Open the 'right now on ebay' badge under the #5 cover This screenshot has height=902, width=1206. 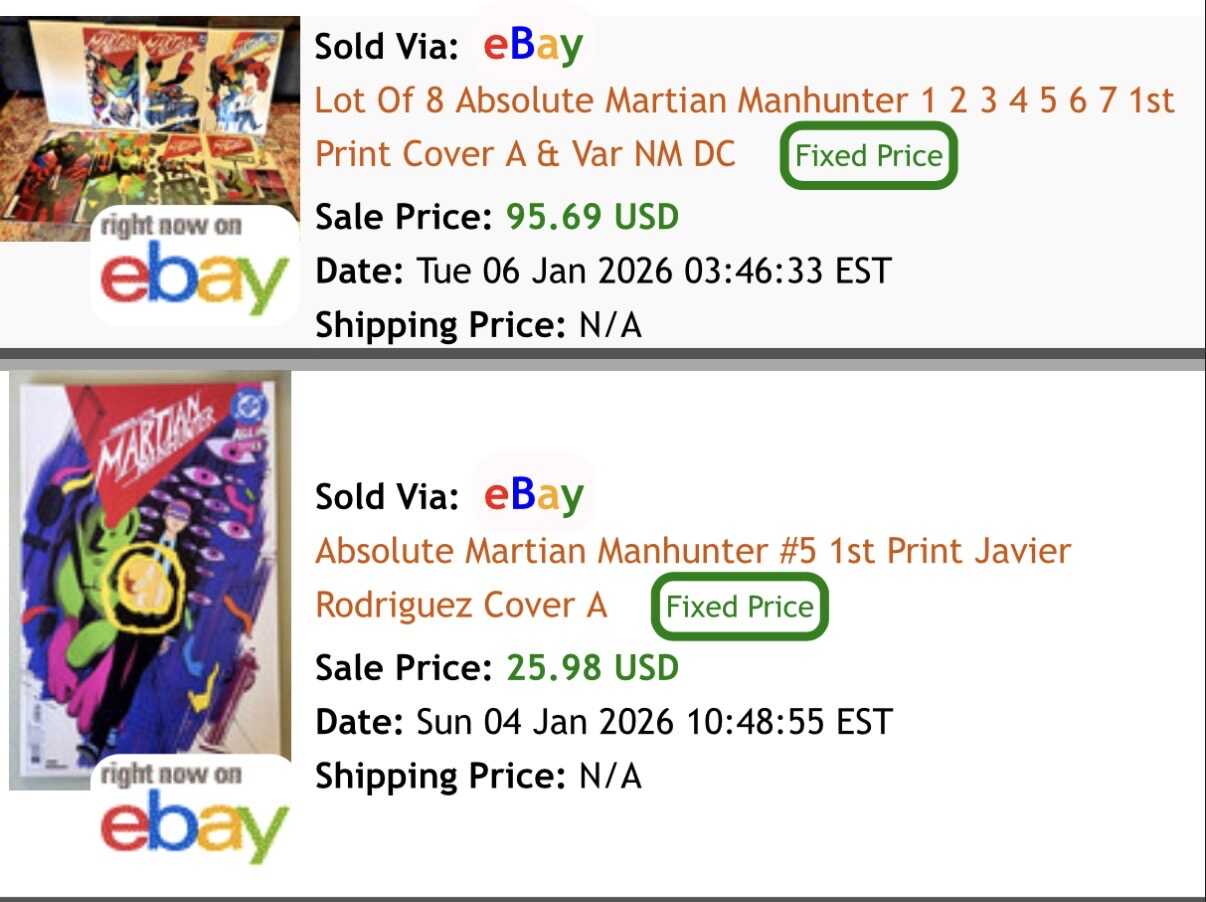[x=195, y=812]
